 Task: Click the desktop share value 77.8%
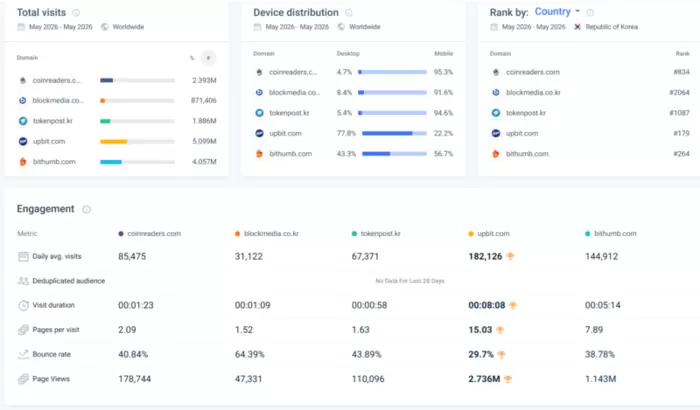pyautogui.click(x=346, y=133)
